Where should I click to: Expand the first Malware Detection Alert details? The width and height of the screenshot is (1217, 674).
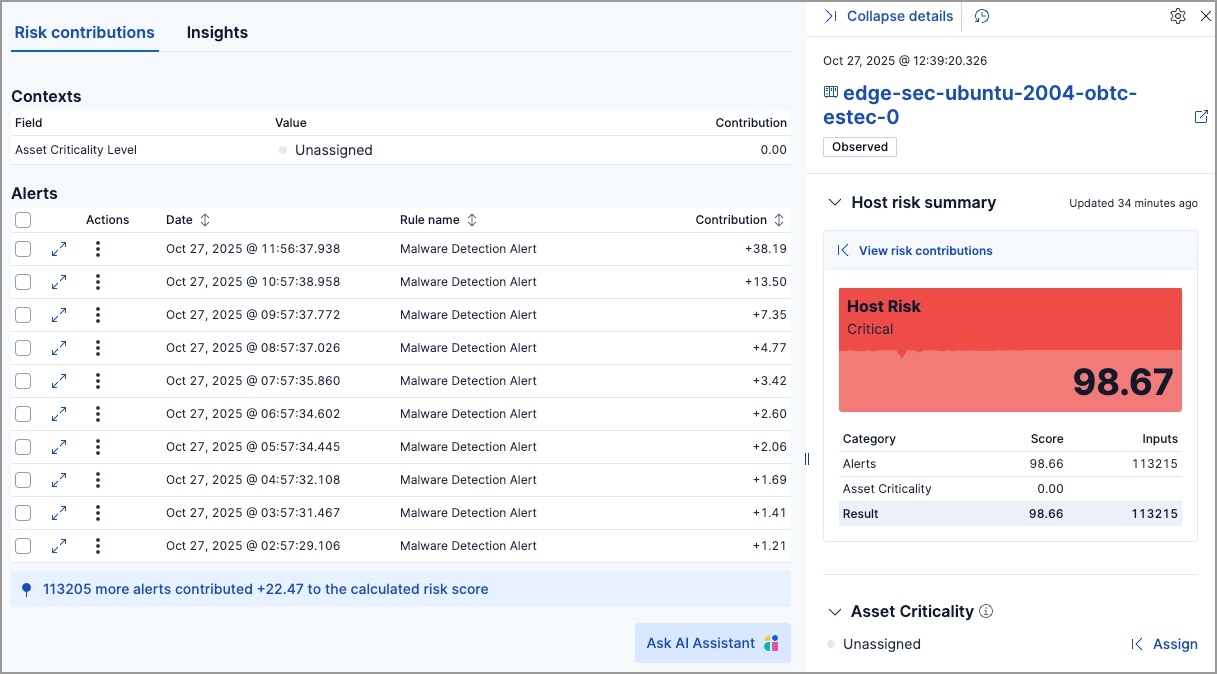click(59, 248)
